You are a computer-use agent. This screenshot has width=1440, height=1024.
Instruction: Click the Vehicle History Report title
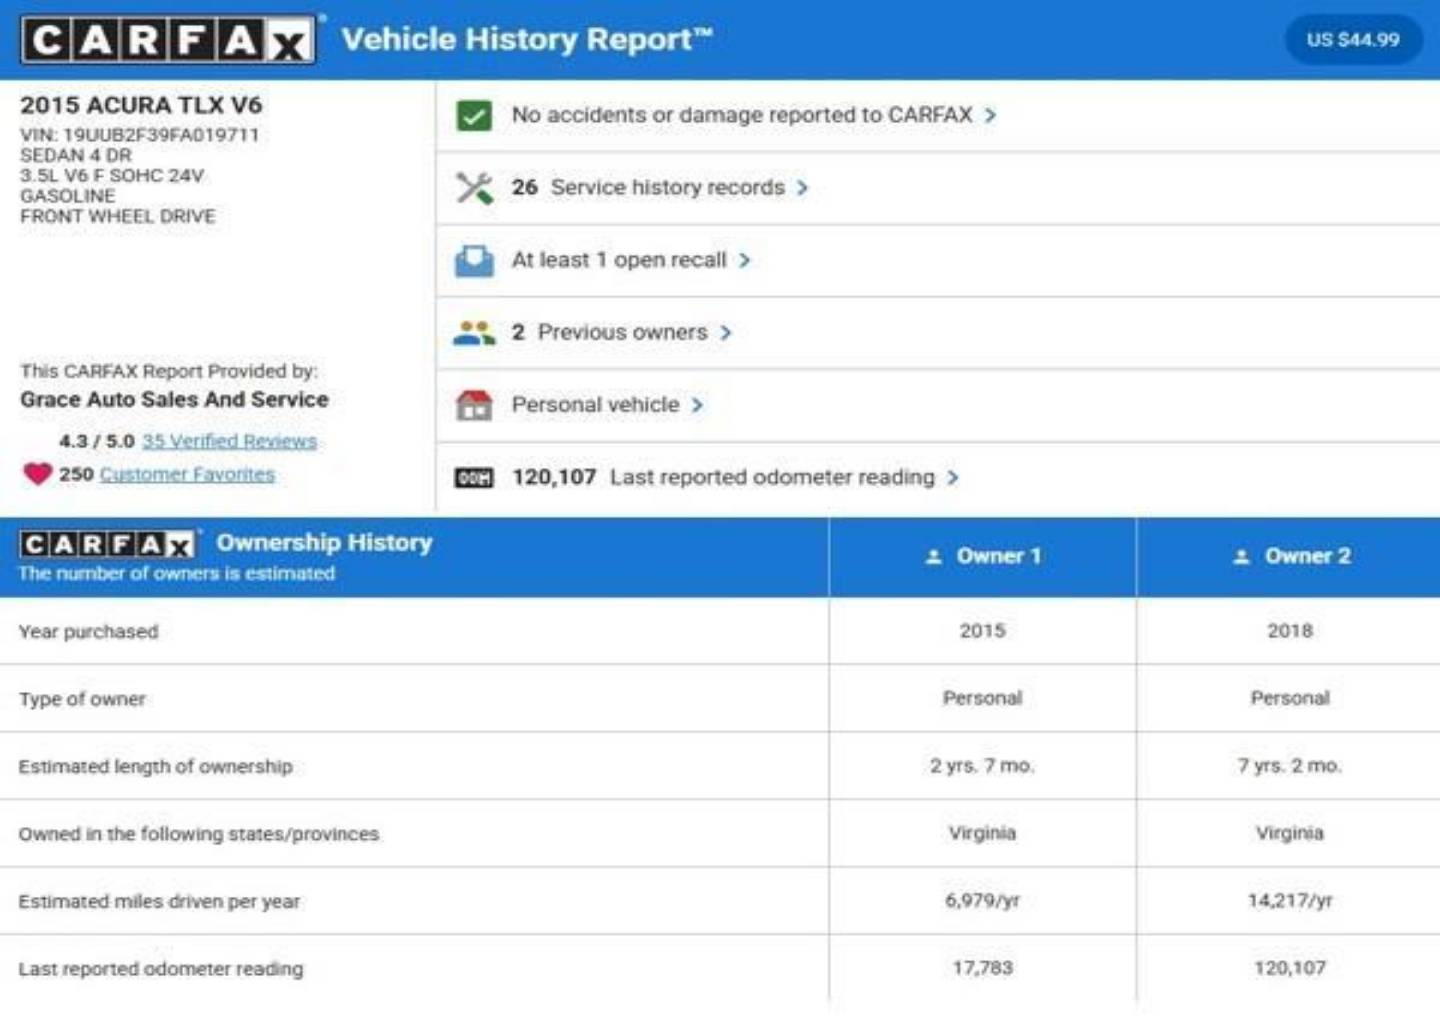527,40
